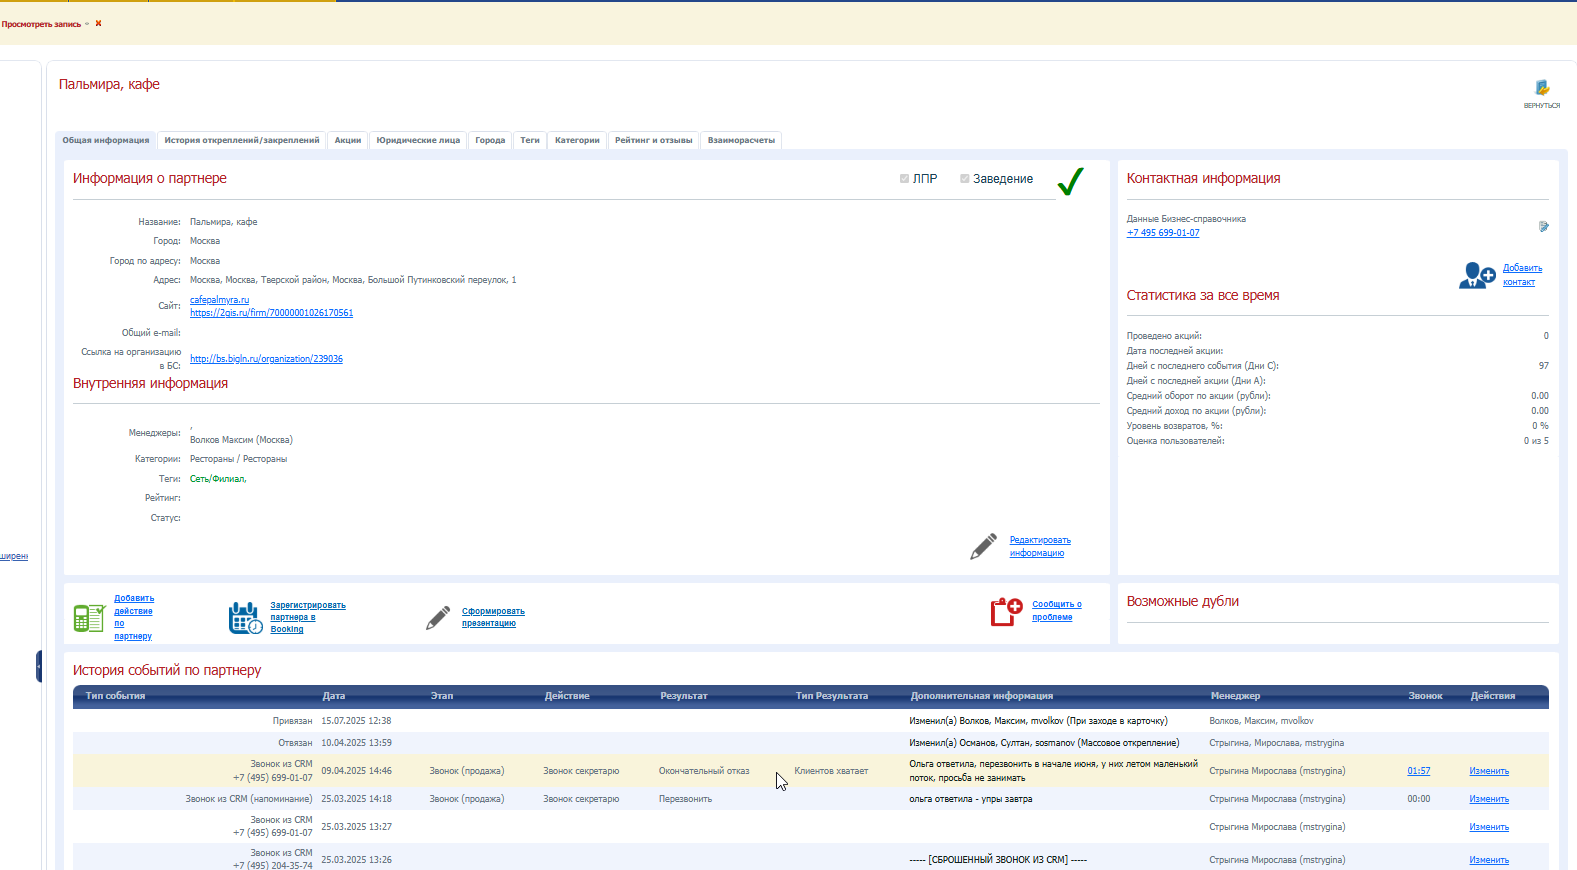Switch to the Юридические лица tab
The image size is (1577, 870).
(x=418, y=140)
